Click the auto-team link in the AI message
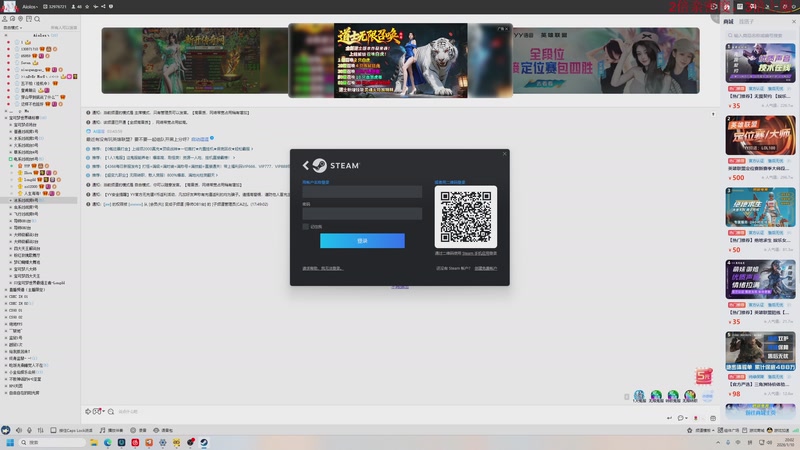The height and width of the screenshot is (450, 800). (x=200, y=139)
